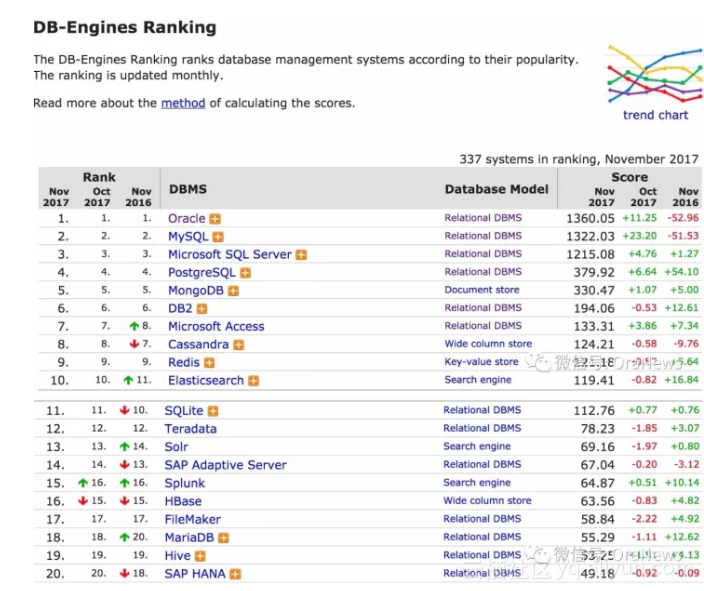
Task: Click the plus icon beside PostgreSQL
Action: [x=246, y=273]
